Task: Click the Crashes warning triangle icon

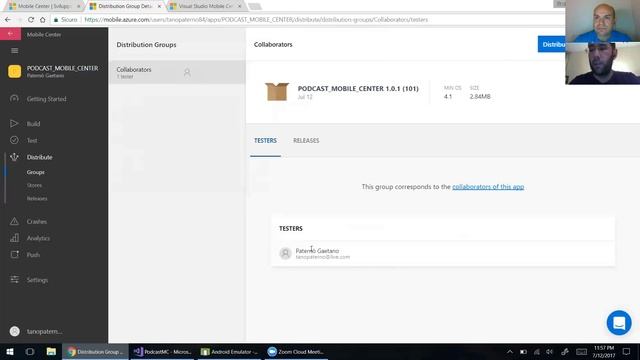Action: (x=14, y=221)
